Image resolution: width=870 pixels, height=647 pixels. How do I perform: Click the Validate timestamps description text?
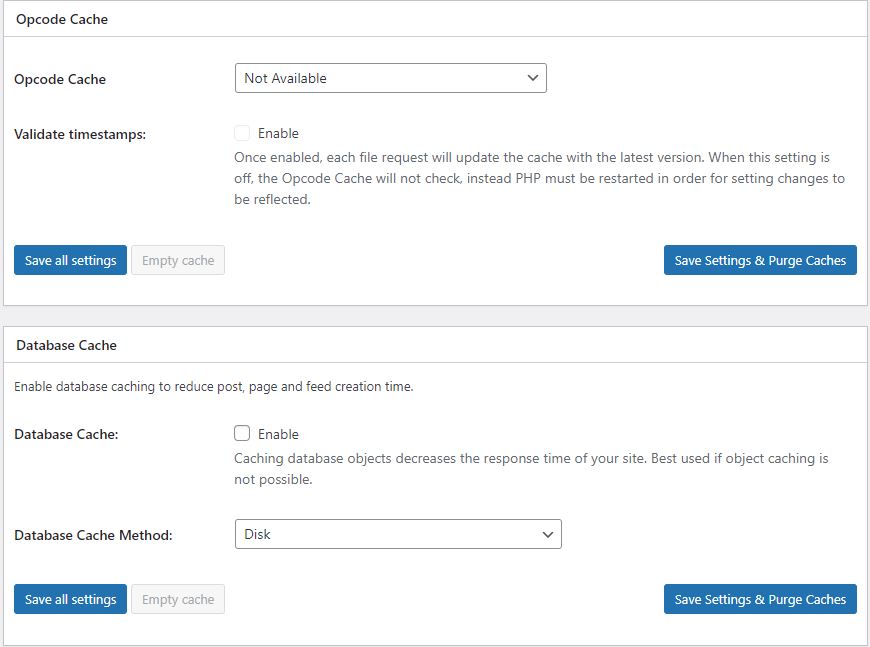pos(539,179)
